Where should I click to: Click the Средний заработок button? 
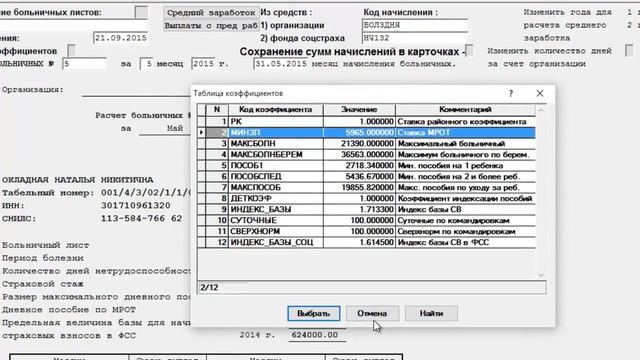[x=211, y=13]
